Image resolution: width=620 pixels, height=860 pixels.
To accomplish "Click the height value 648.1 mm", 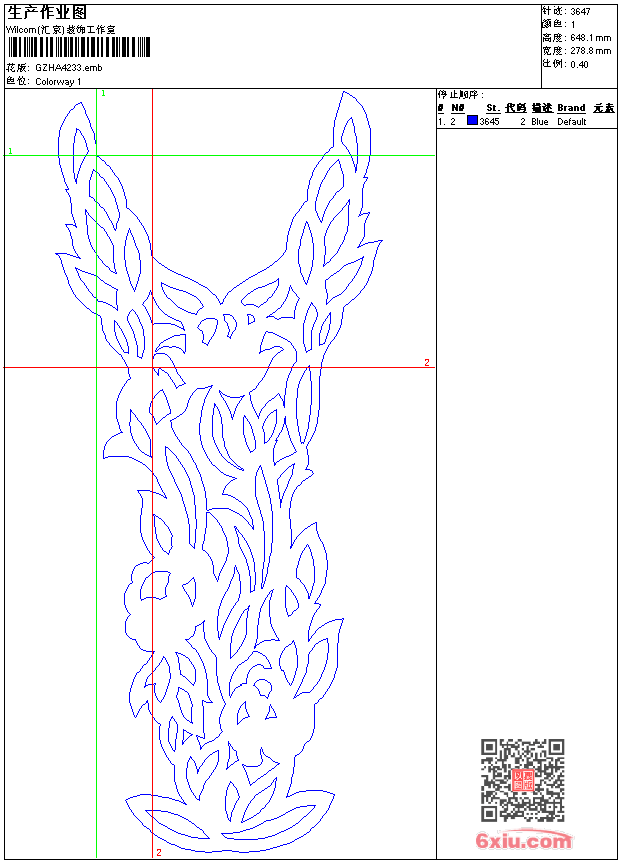I will [x=590, y=37].
